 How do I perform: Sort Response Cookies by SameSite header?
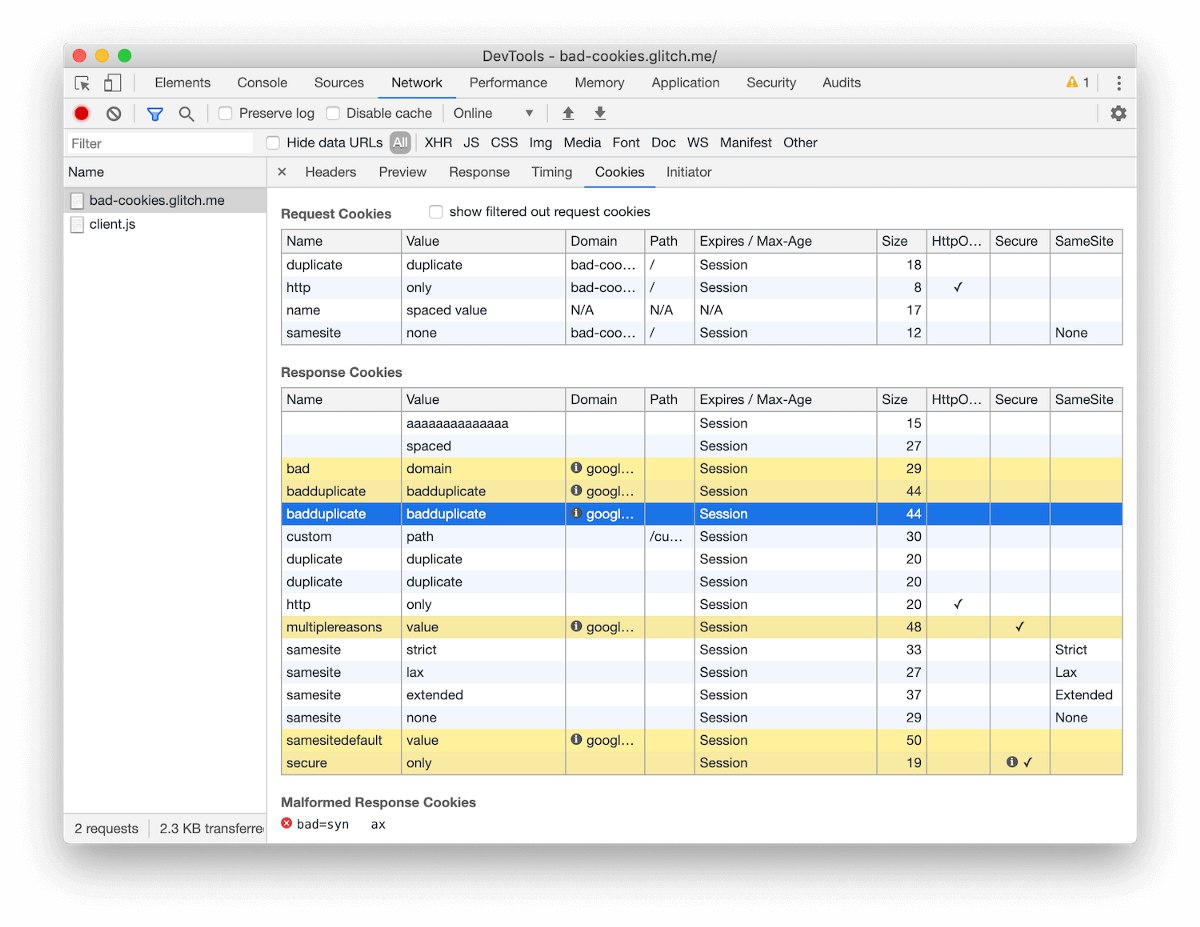coord(1086,400)
